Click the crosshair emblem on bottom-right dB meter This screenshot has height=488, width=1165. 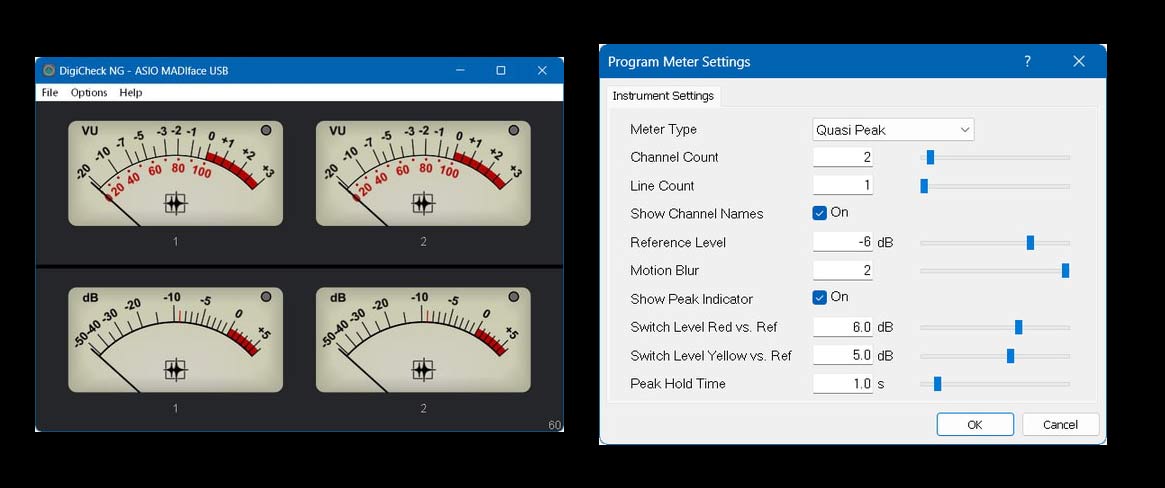click(x=423, y=370)
